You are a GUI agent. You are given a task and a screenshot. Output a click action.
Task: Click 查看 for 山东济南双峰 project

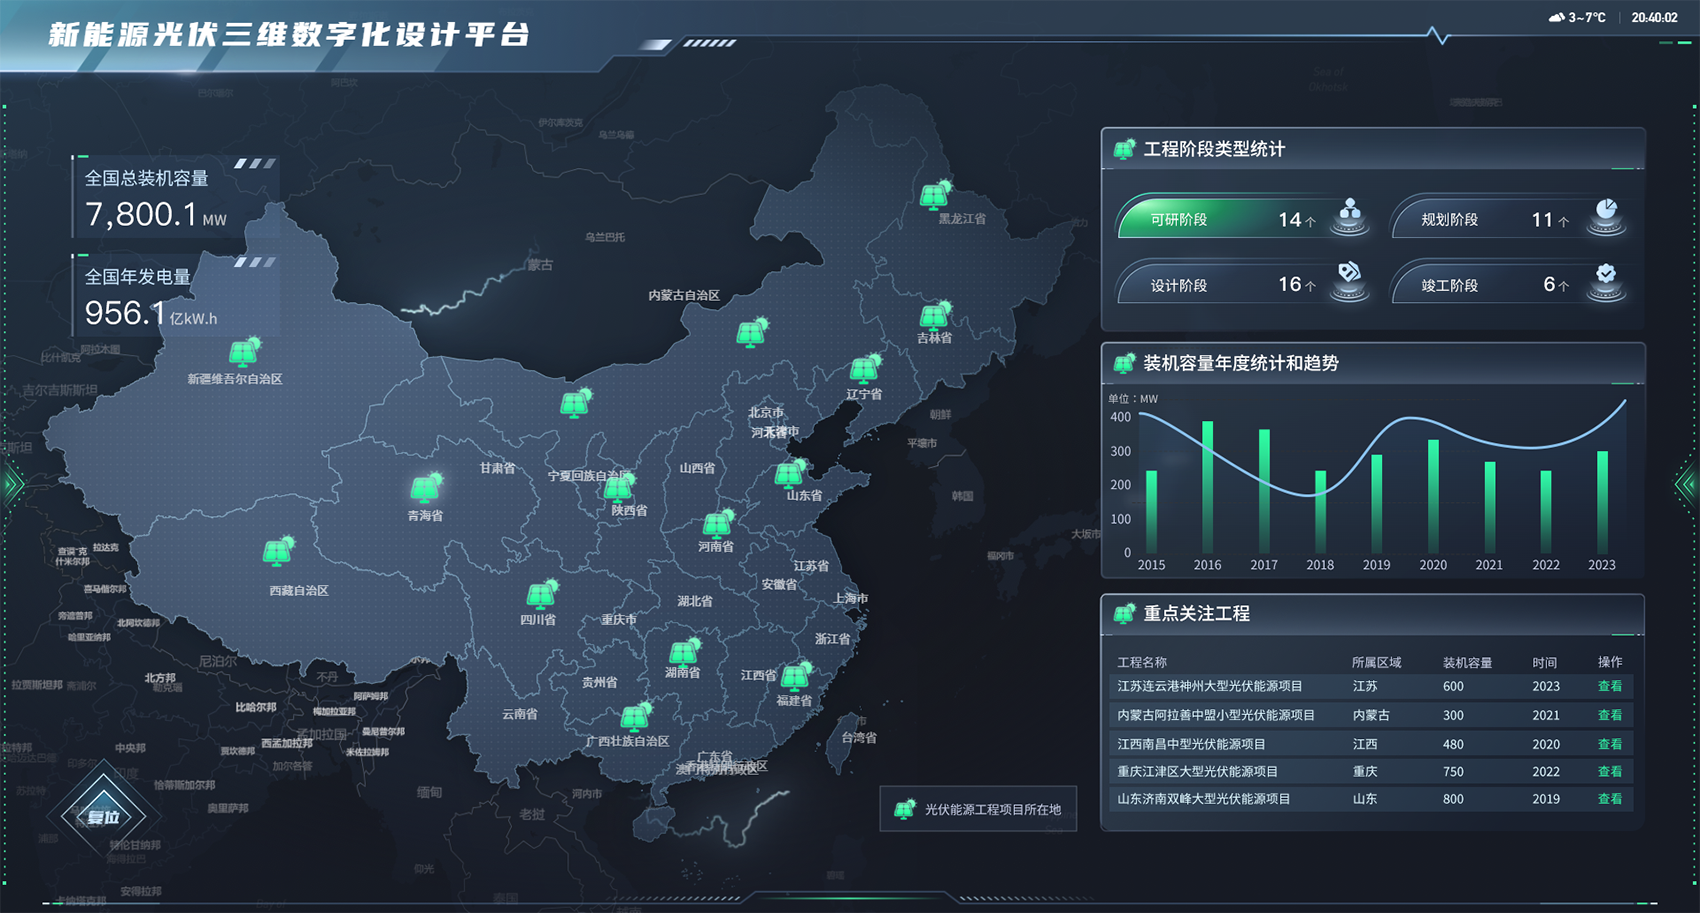point(1609,799)
